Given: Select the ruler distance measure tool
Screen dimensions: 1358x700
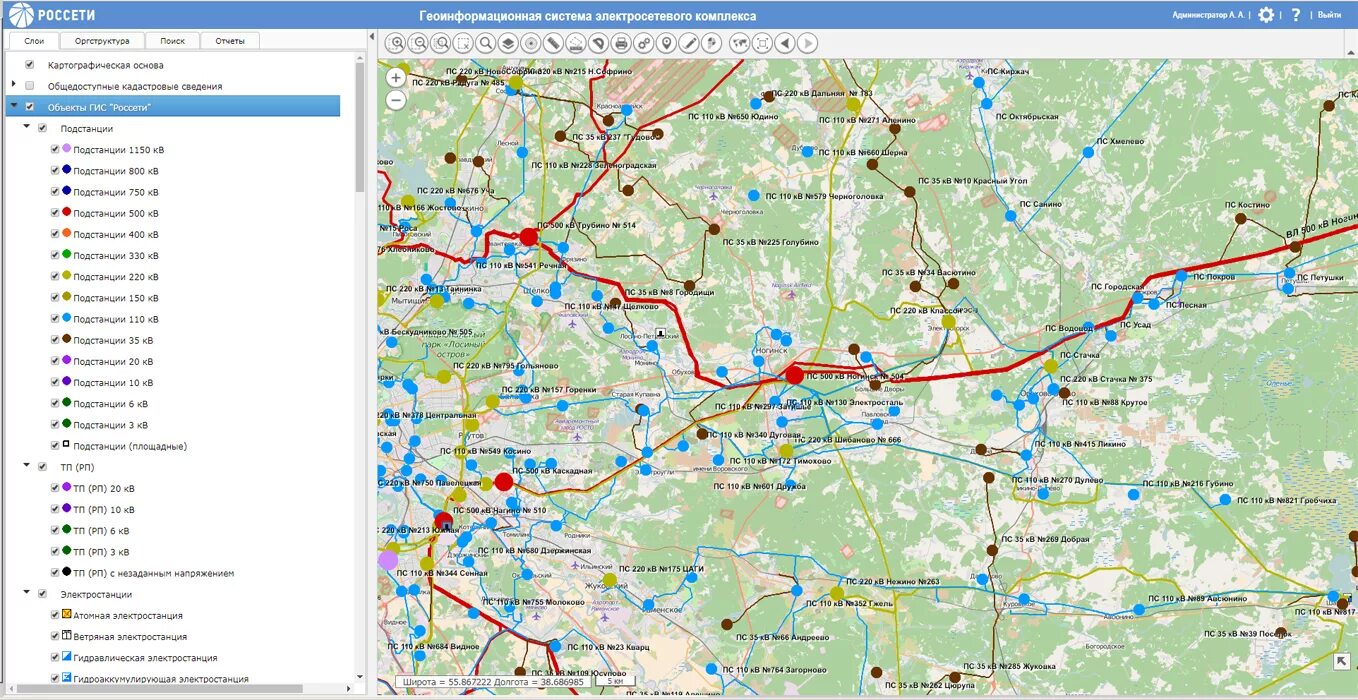Looking at the screenshot, I should [x=553, y=43].
